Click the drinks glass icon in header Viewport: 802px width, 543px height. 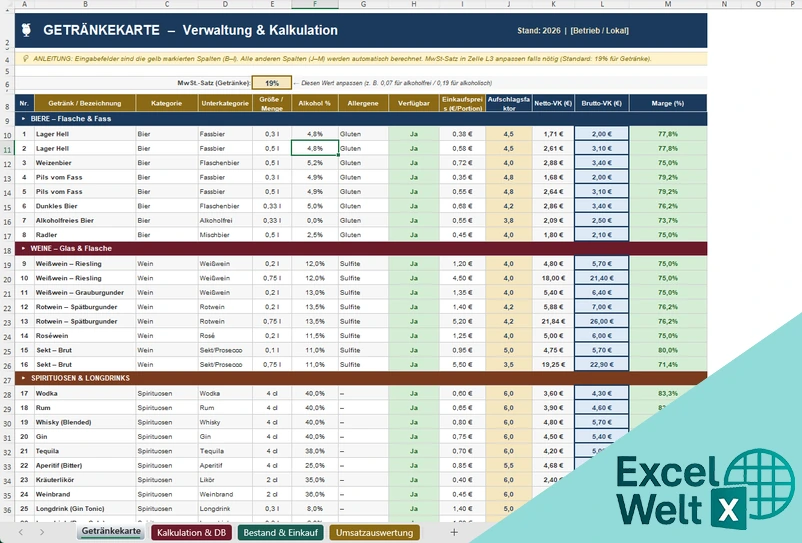27,30
